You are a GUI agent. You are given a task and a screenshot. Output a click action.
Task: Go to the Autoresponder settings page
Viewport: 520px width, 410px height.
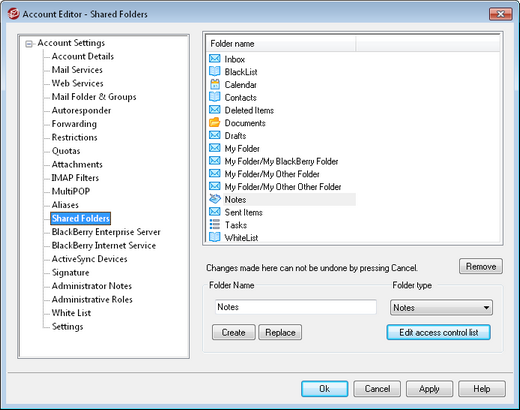81,111
